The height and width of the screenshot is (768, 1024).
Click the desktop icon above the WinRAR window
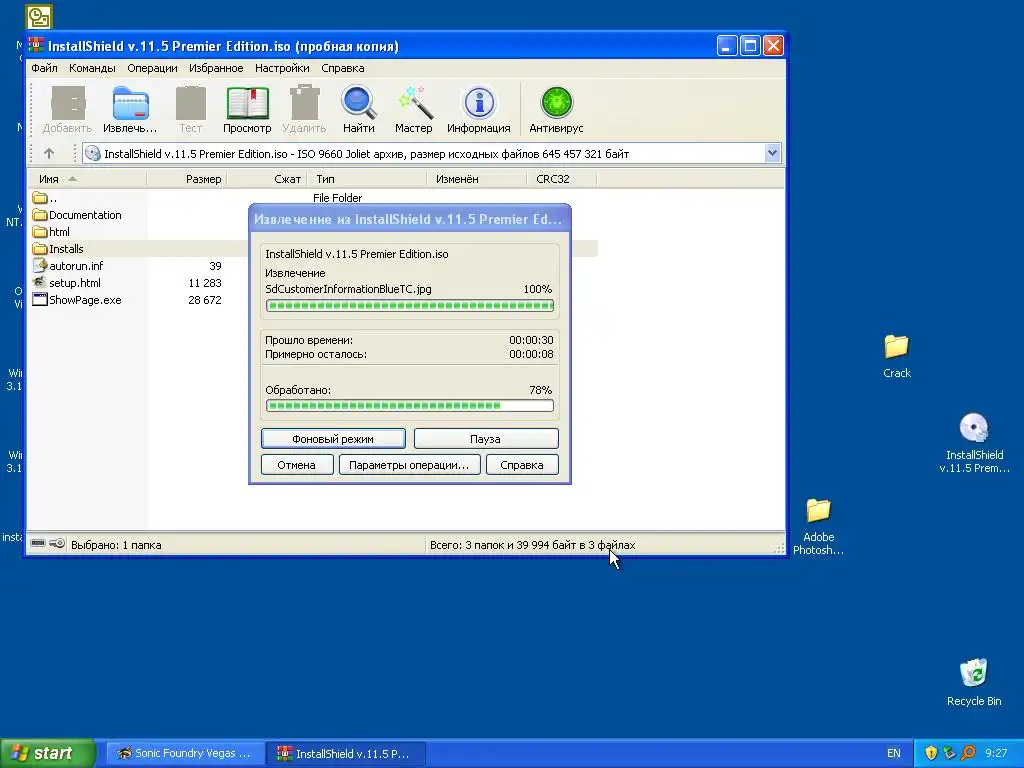click(38, 16)
